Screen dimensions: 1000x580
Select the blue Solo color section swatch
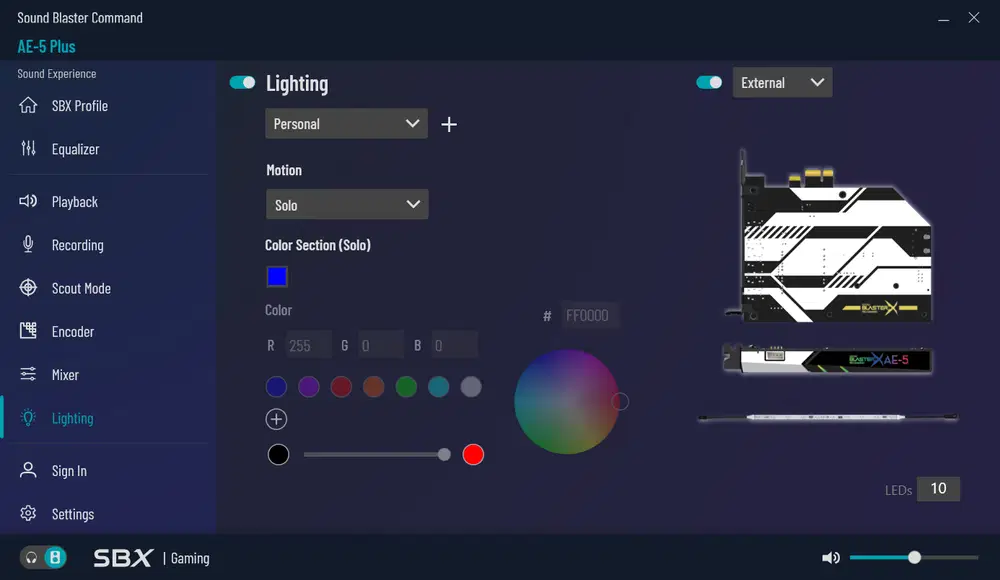coord(277,276)
